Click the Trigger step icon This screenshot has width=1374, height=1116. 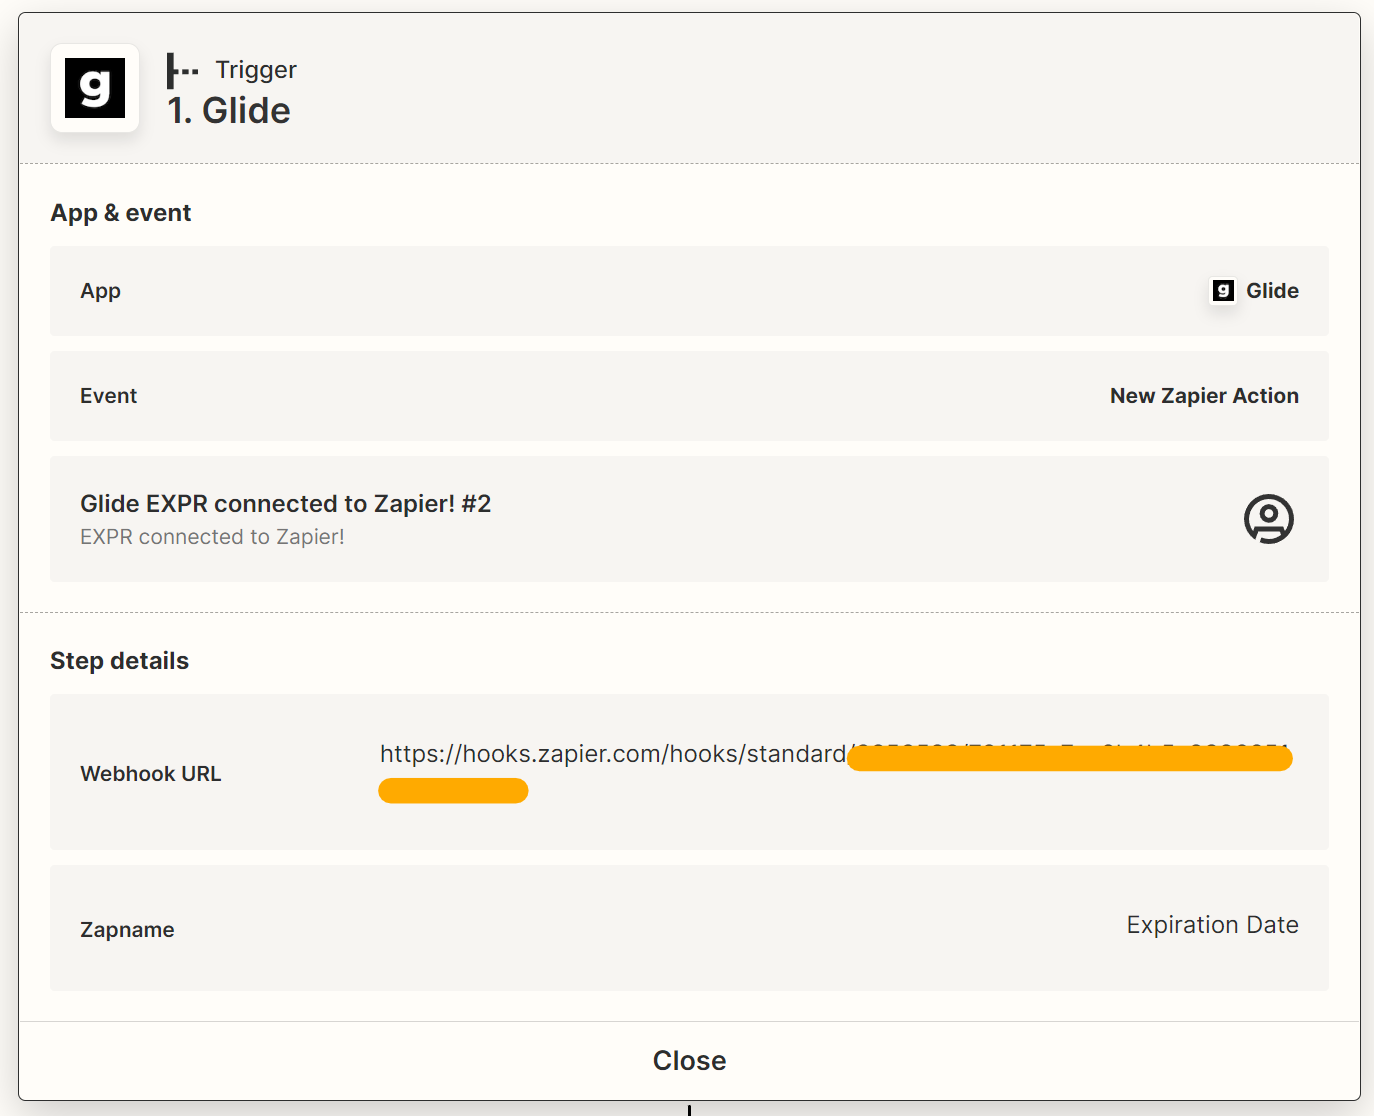tap(182, 71)
